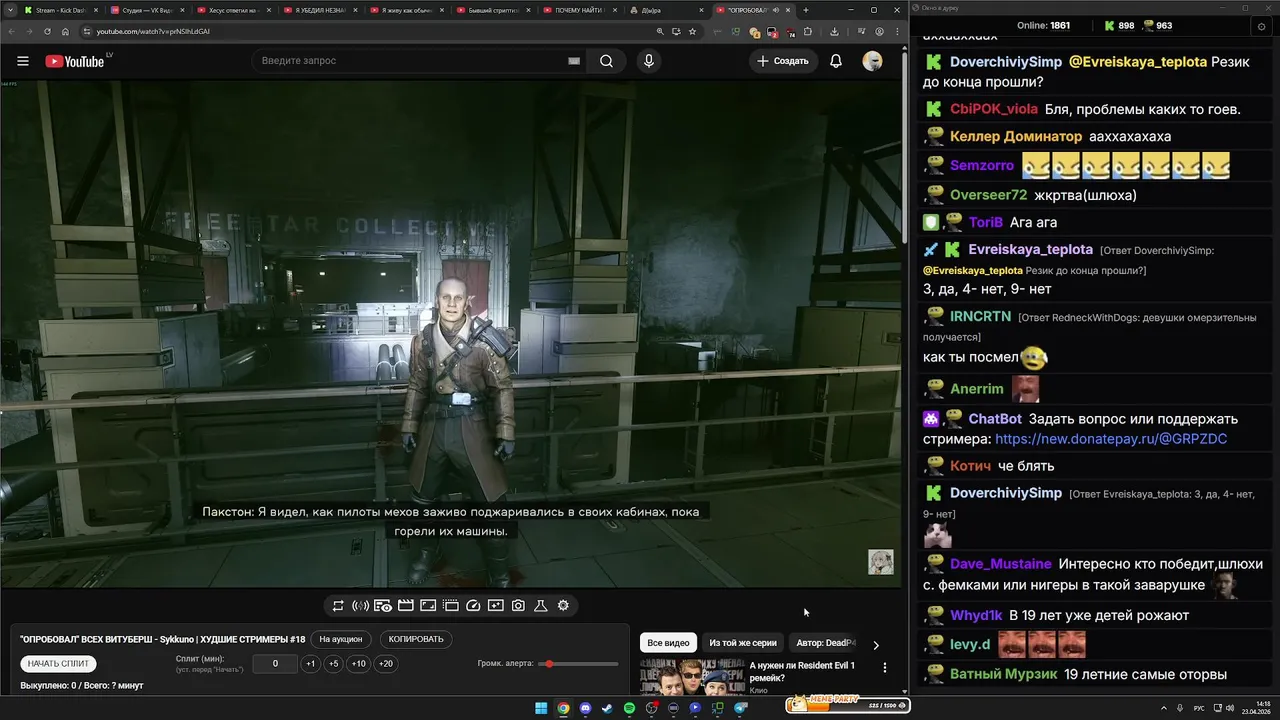Screen dimensions: 1280x720
Task: Open the YouTube hamburger guide menu
Action: point(23,61)
